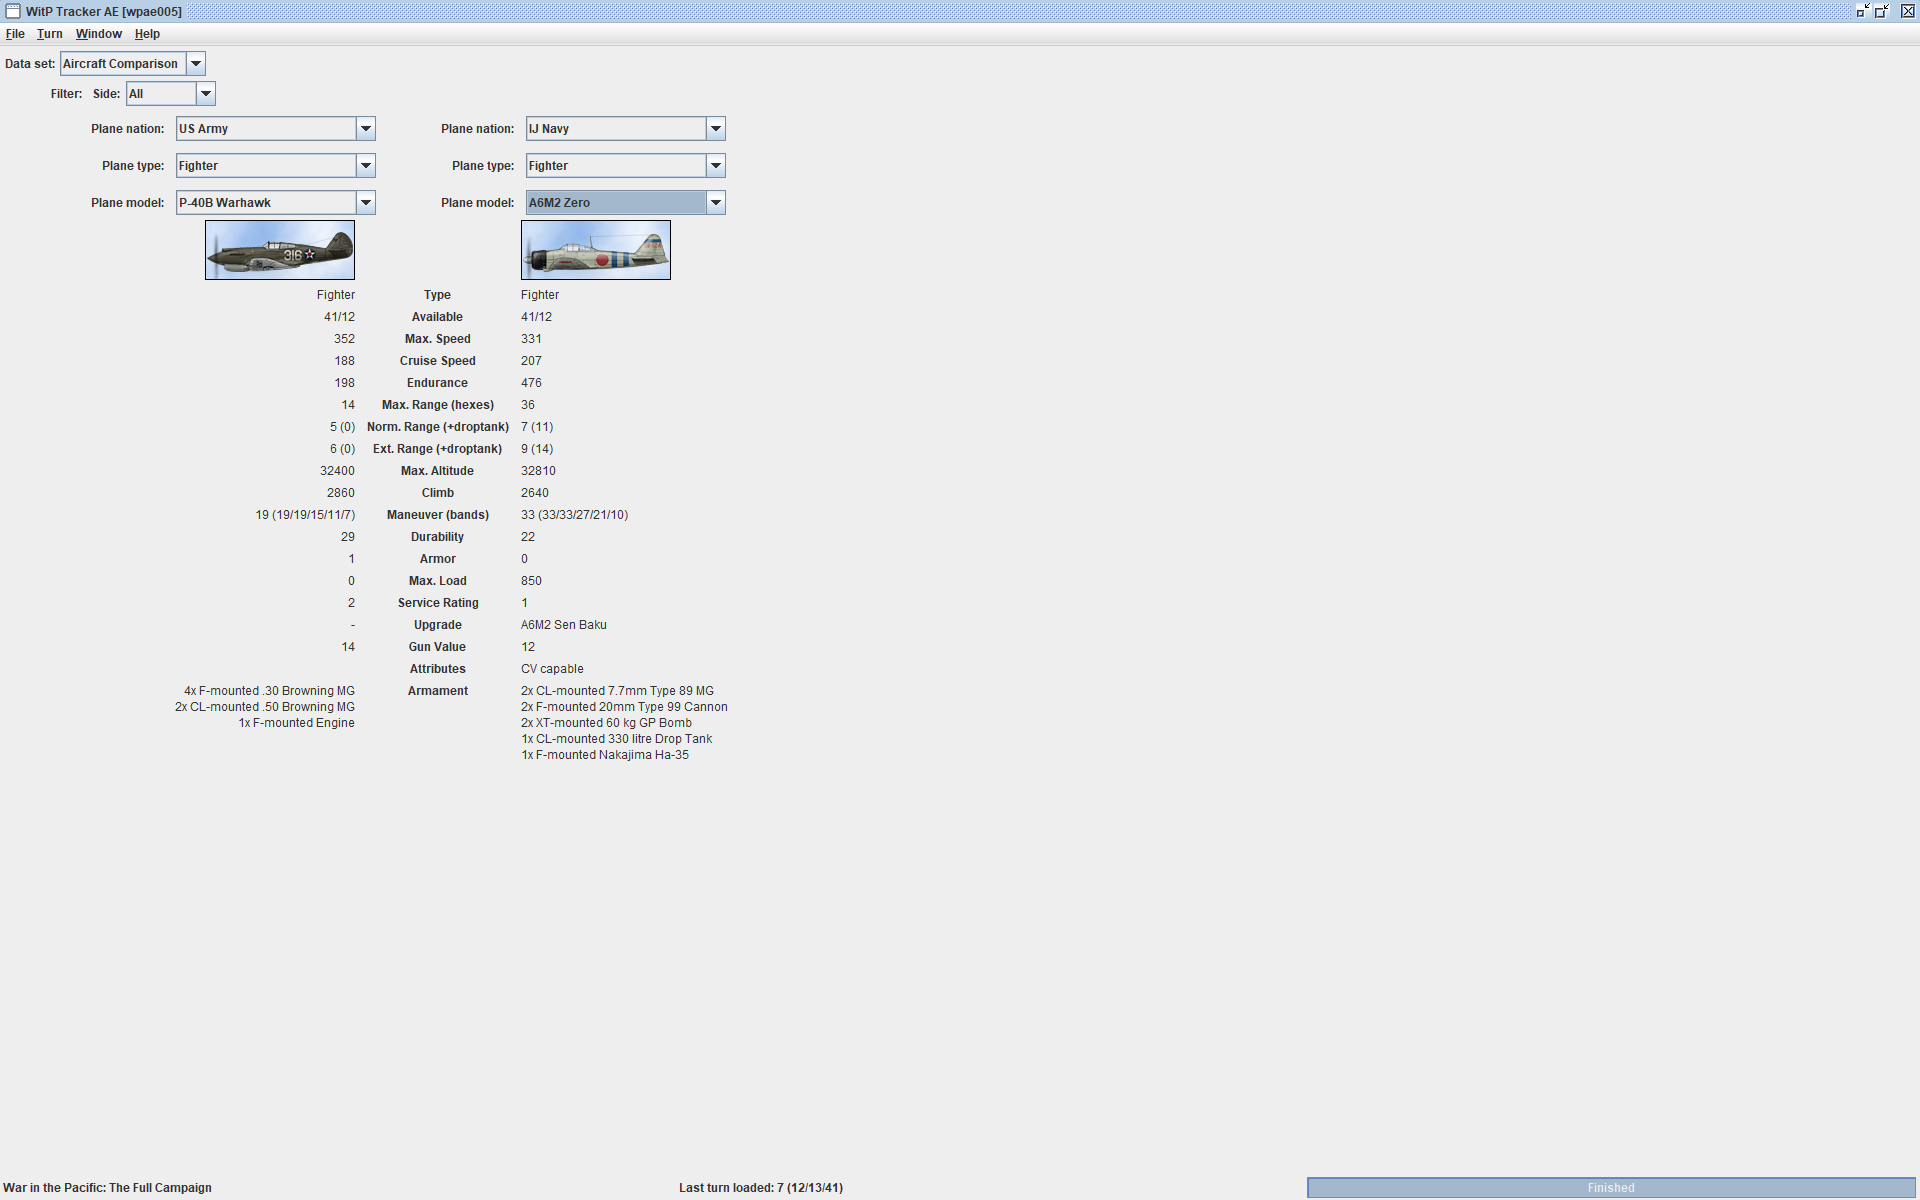This screenshot has width=1920, height=1200.
Task: Open the Data set dropdown arrow
Action: coord(196,64)
